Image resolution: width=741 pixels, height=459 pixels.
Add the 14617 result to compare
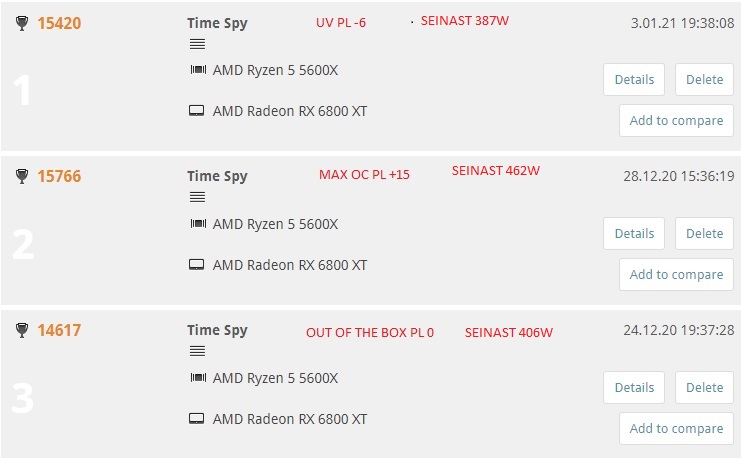point(676,428)
